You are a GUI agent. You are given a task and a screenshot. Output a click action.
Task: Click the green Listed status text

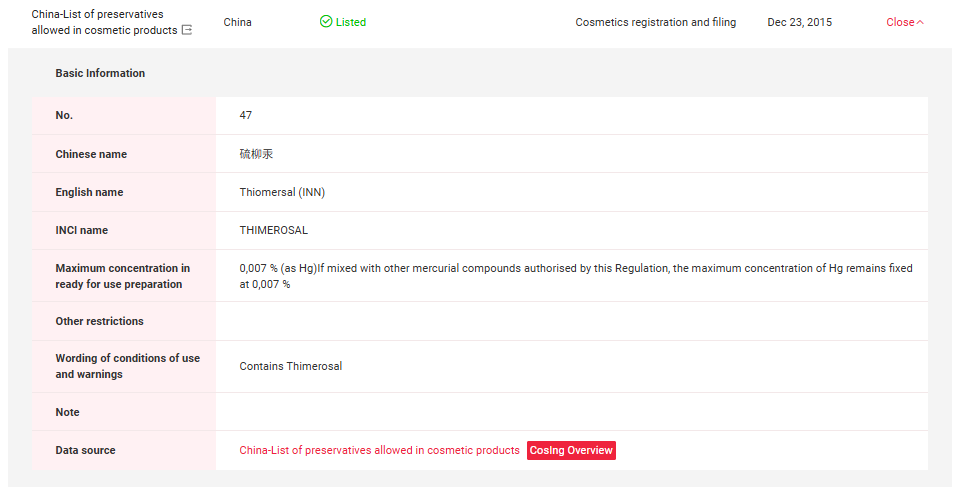pyautogui.click(x=351, y=22)
